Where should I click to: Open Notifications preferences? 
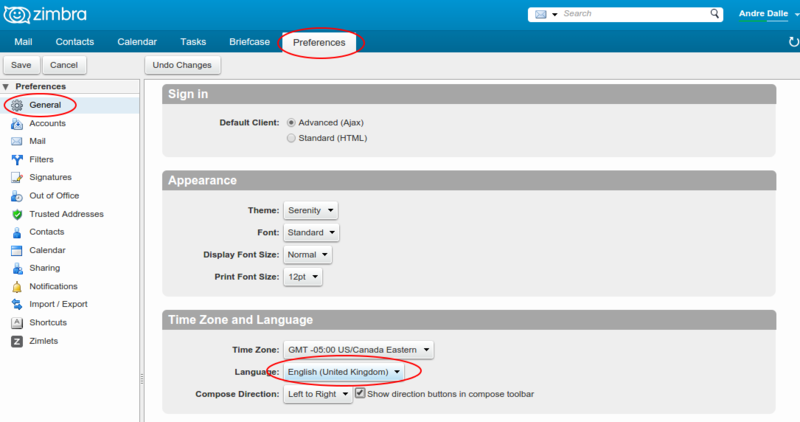click(x=54, y=287)
